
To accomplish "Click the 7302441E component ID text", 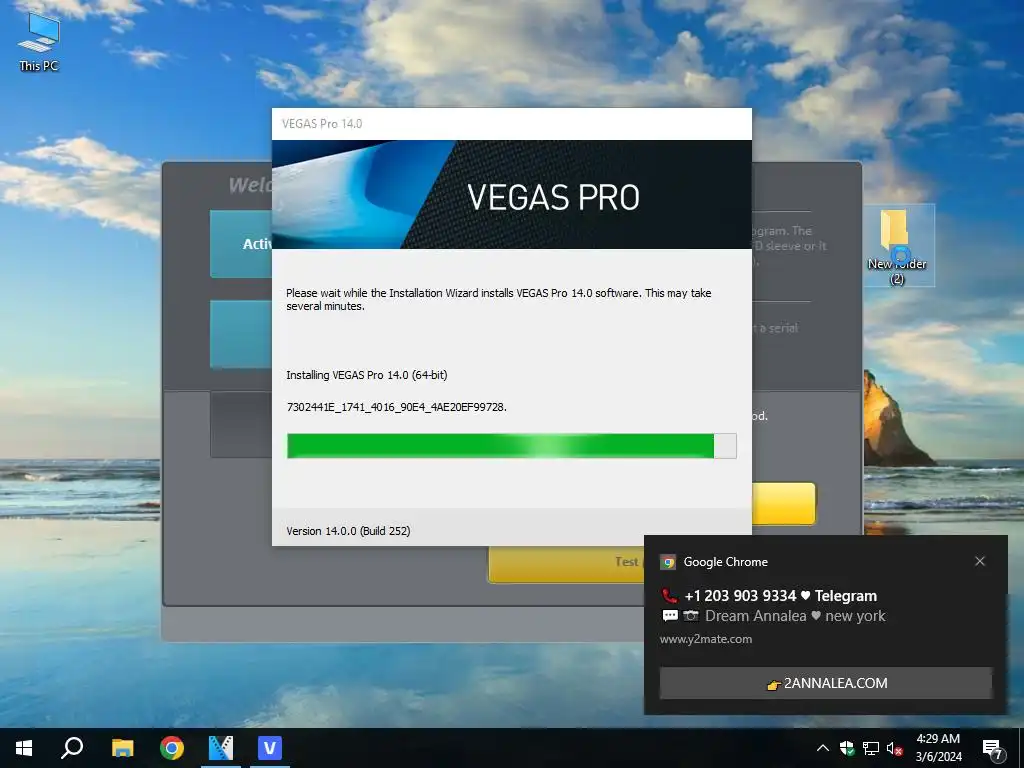I will click(397, 407).
